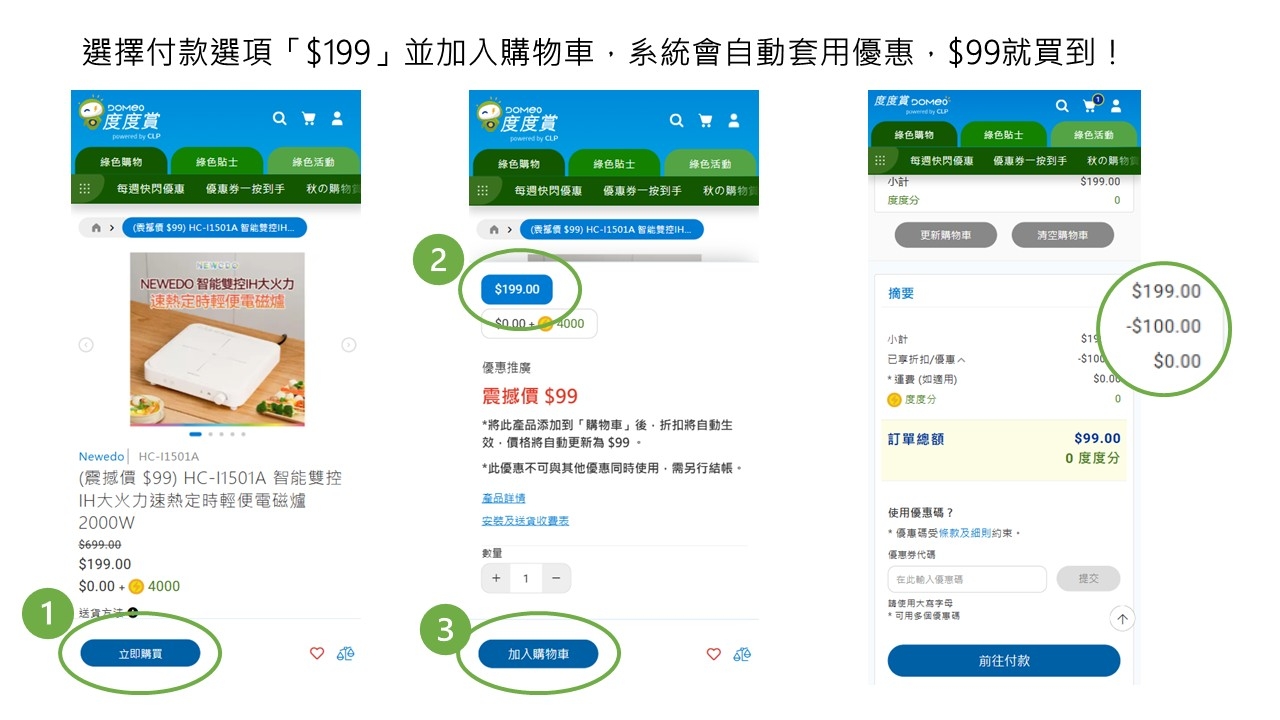This screenshot has width=1280, height=720.
Task: Open the user account icon in the middle screenshot
Action: pyautogui.click(x=734, y=120)
